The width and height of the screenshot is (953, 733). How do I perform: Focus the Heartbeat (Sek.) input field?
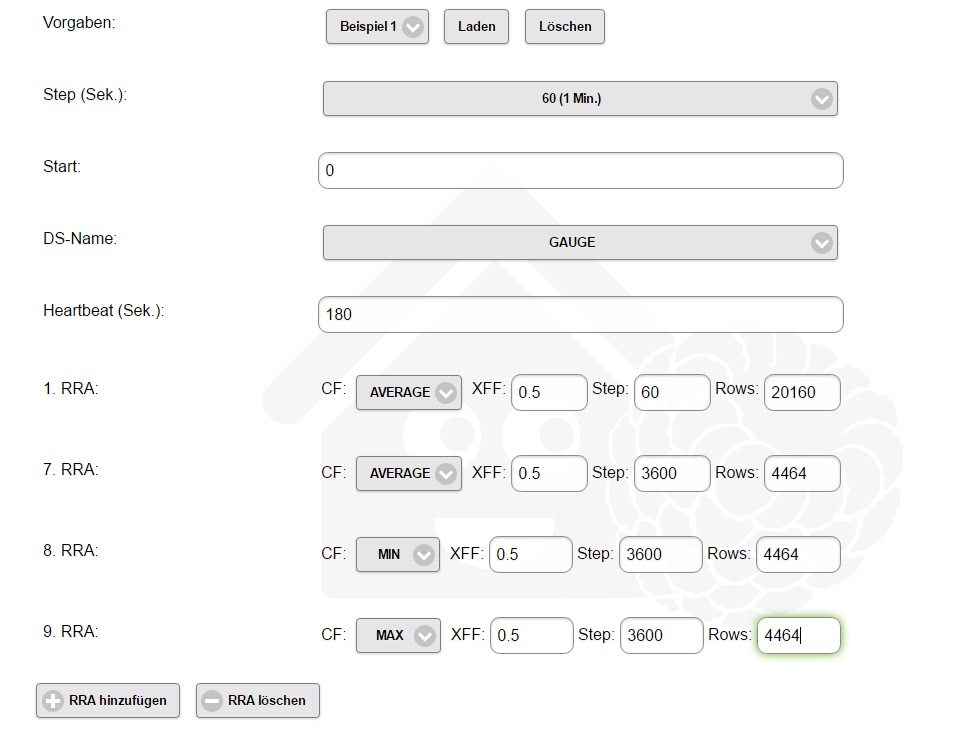580,314
